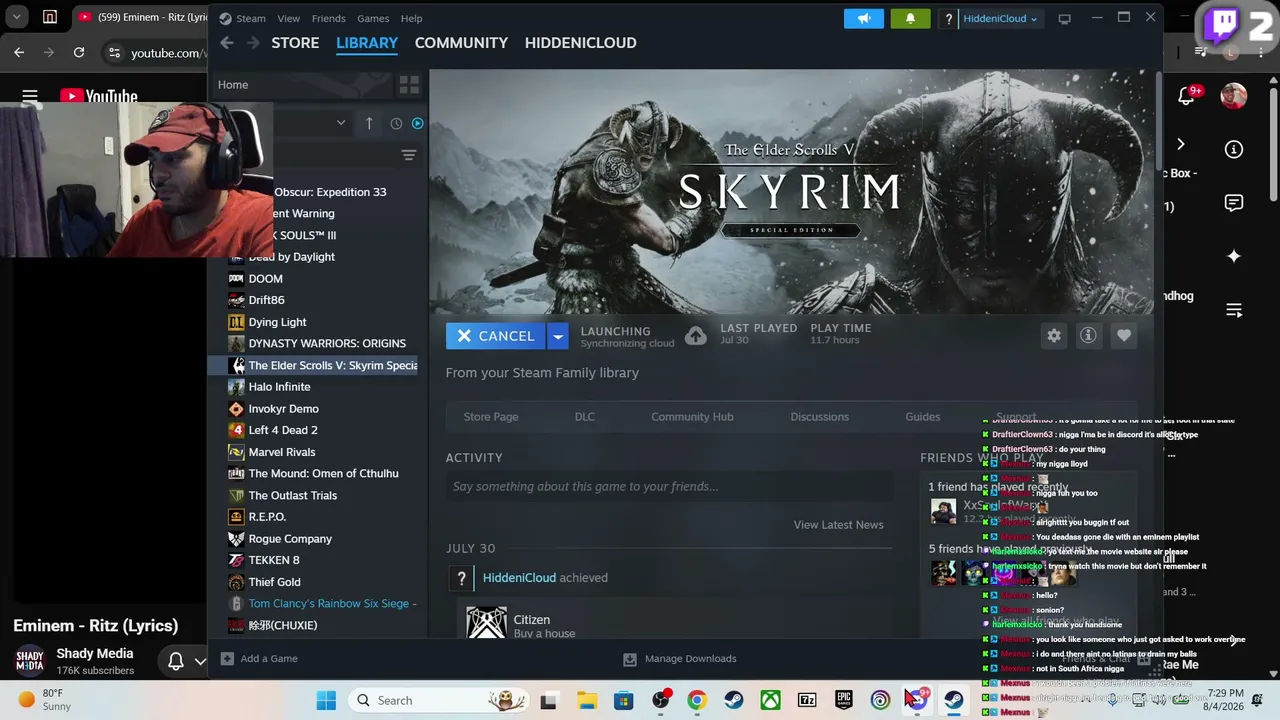This screenshot has height=720, width=1280.
Task: Open Skyrim Guides link
Action: (x=922, y=417)
